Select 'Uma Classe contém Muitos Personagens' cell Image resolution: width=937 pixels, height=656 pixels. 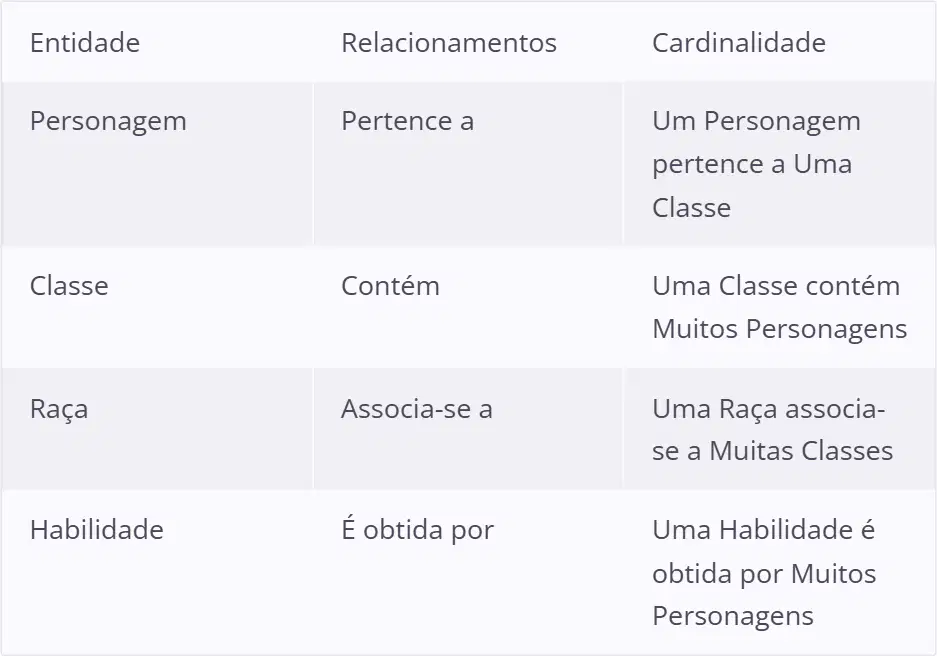pos(779,306)
